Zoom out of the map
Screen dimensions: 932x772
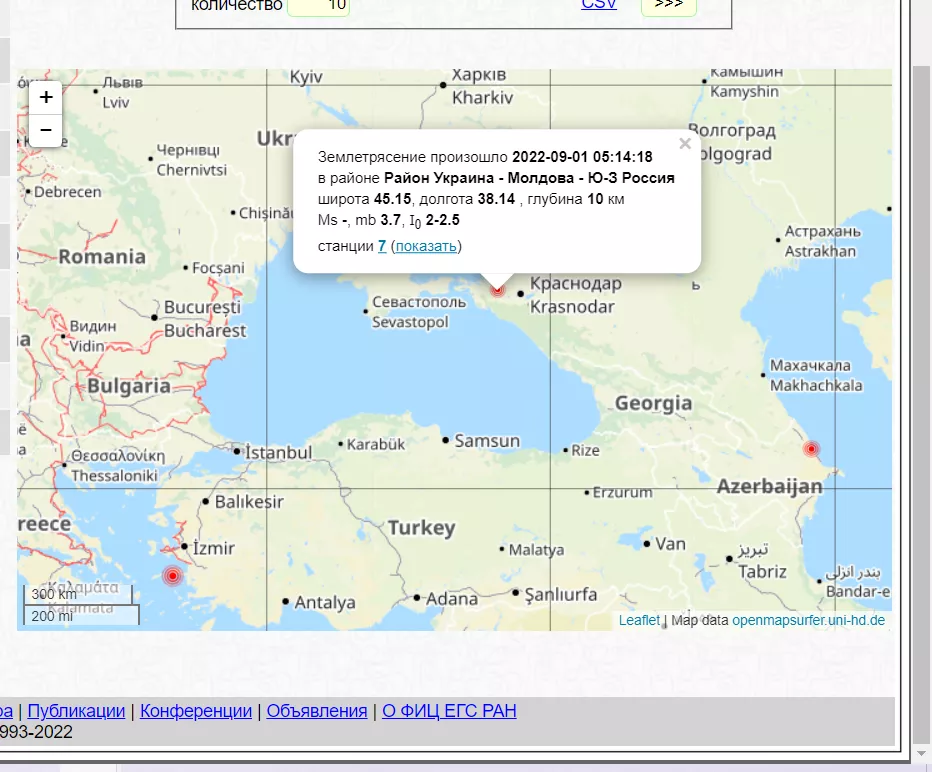(x=46, y=130)
